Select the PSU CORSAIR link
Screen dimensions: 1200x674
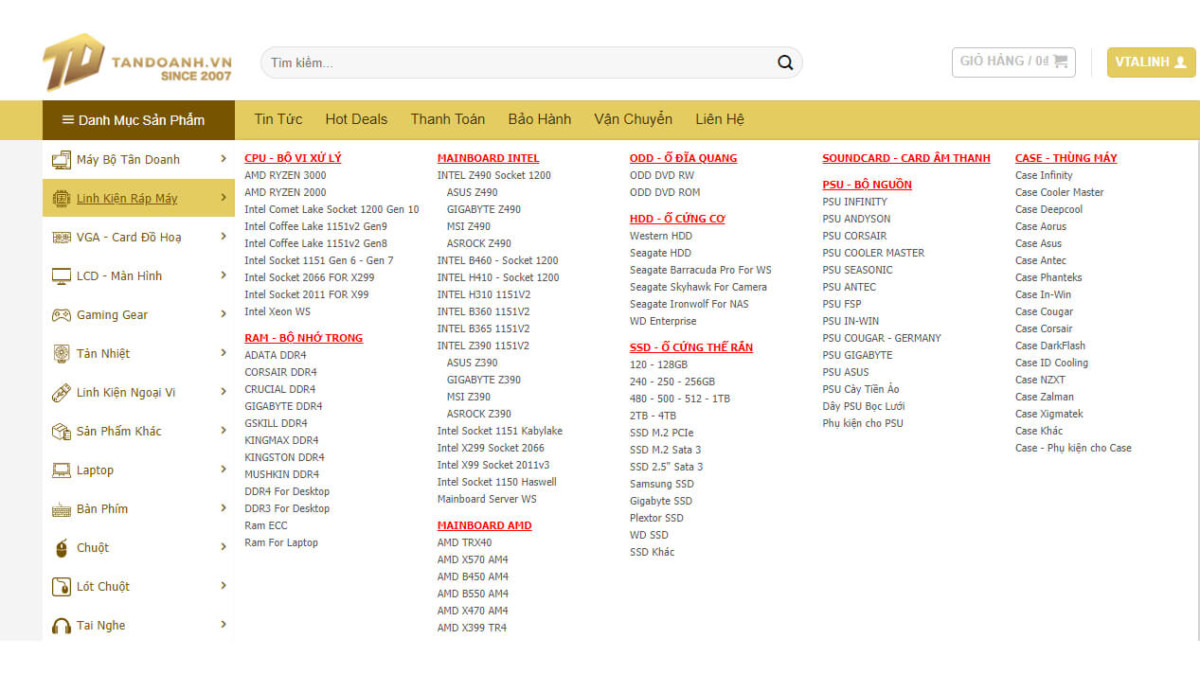click(854, 236)
